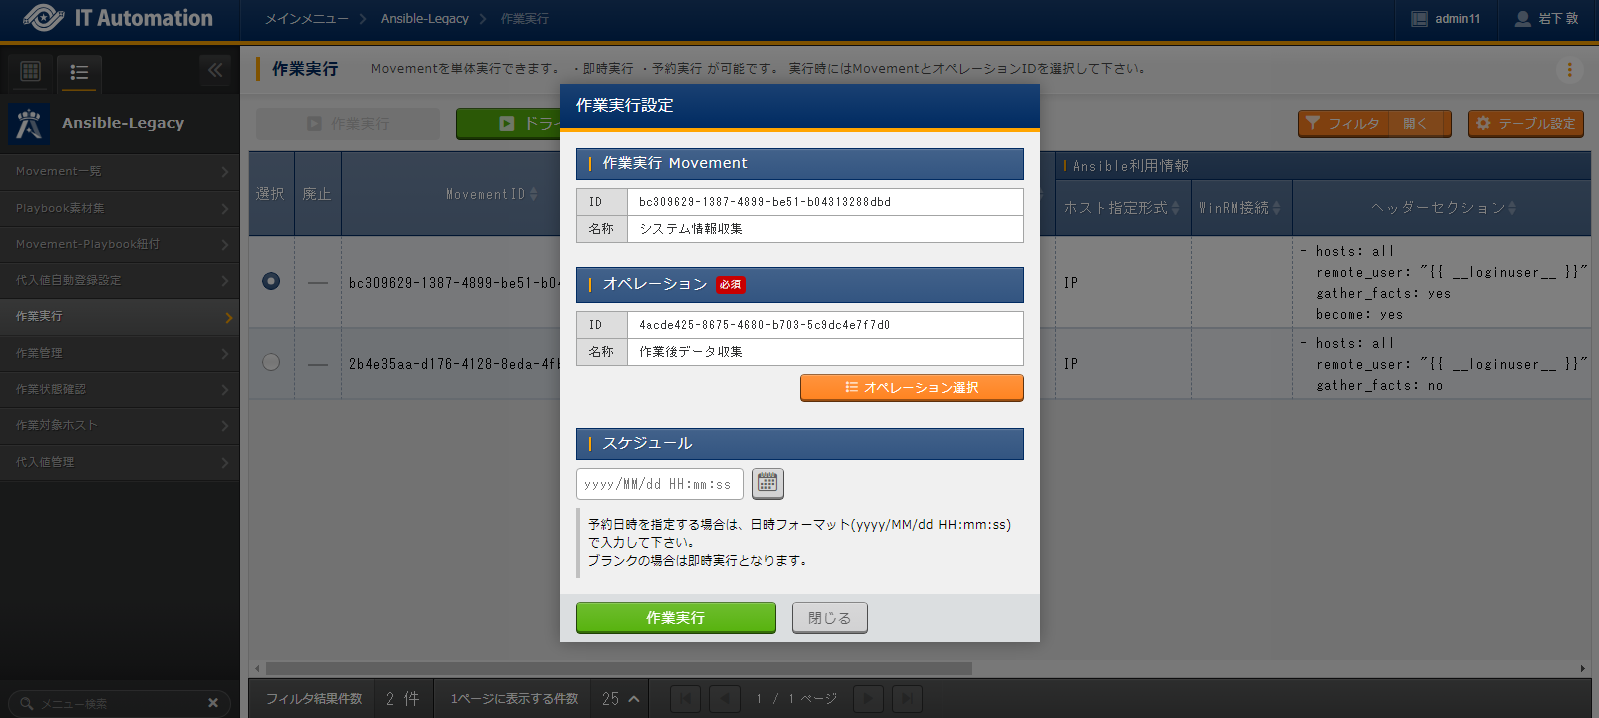
Task: Clear the menu search with X icon
Action: (x=212, y=703)
